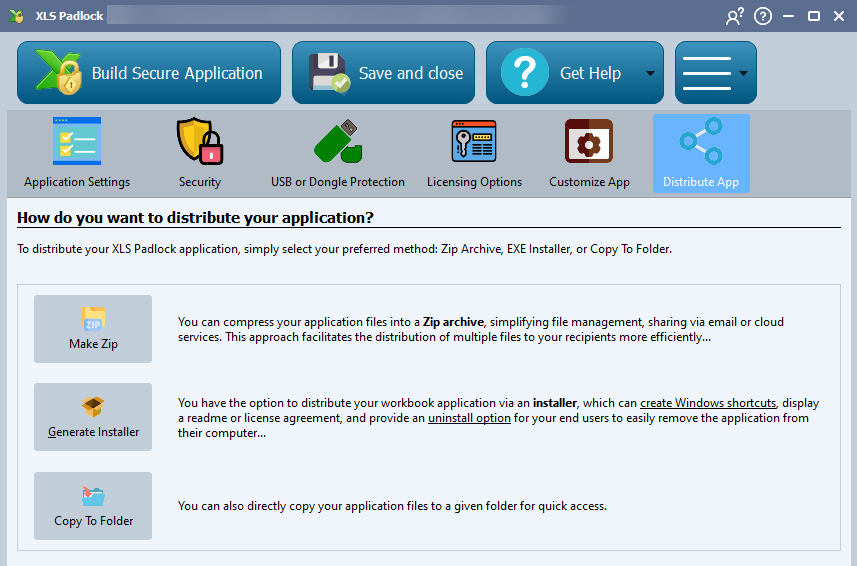
Task: Switch to Application Settings tab
Action: point(77,154)
